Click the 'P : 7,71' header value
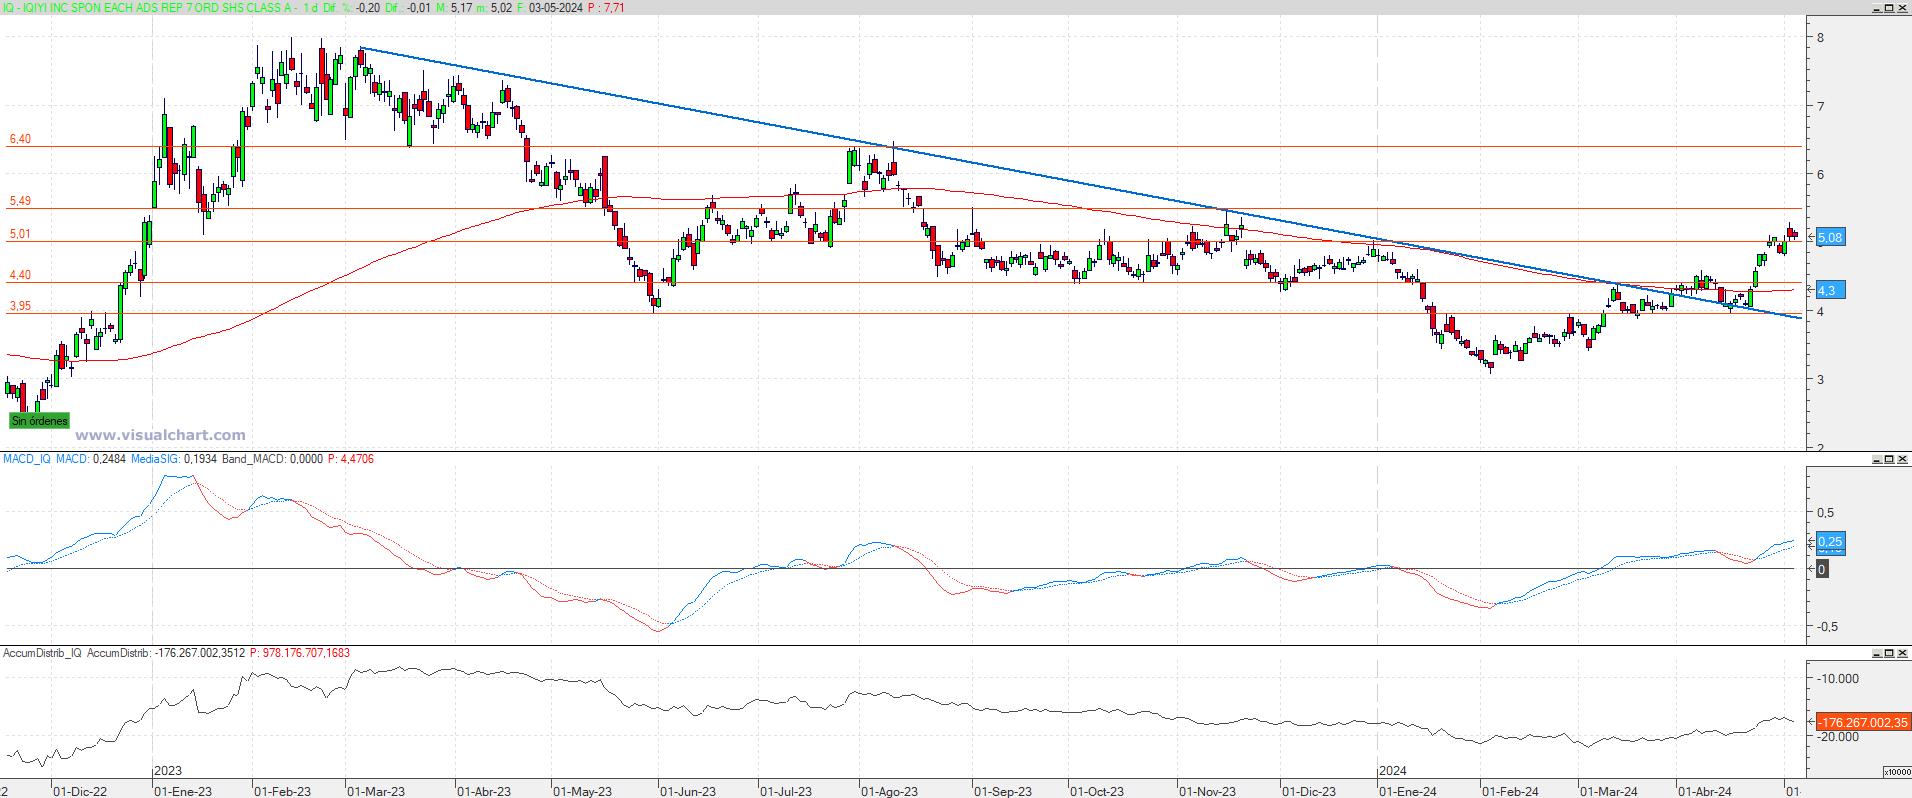Viewport: 1912px width, 798px height. (606, 7)
